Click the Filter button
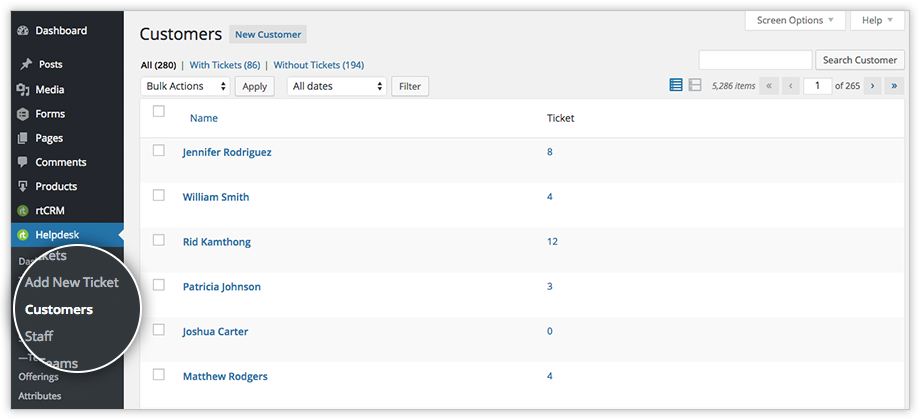This screenshot has width=920, height=420. (410, 86)
